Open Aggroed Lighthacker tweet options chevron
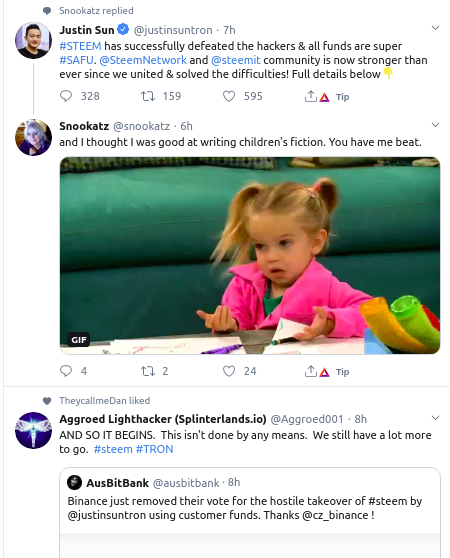 pos(435,417)
